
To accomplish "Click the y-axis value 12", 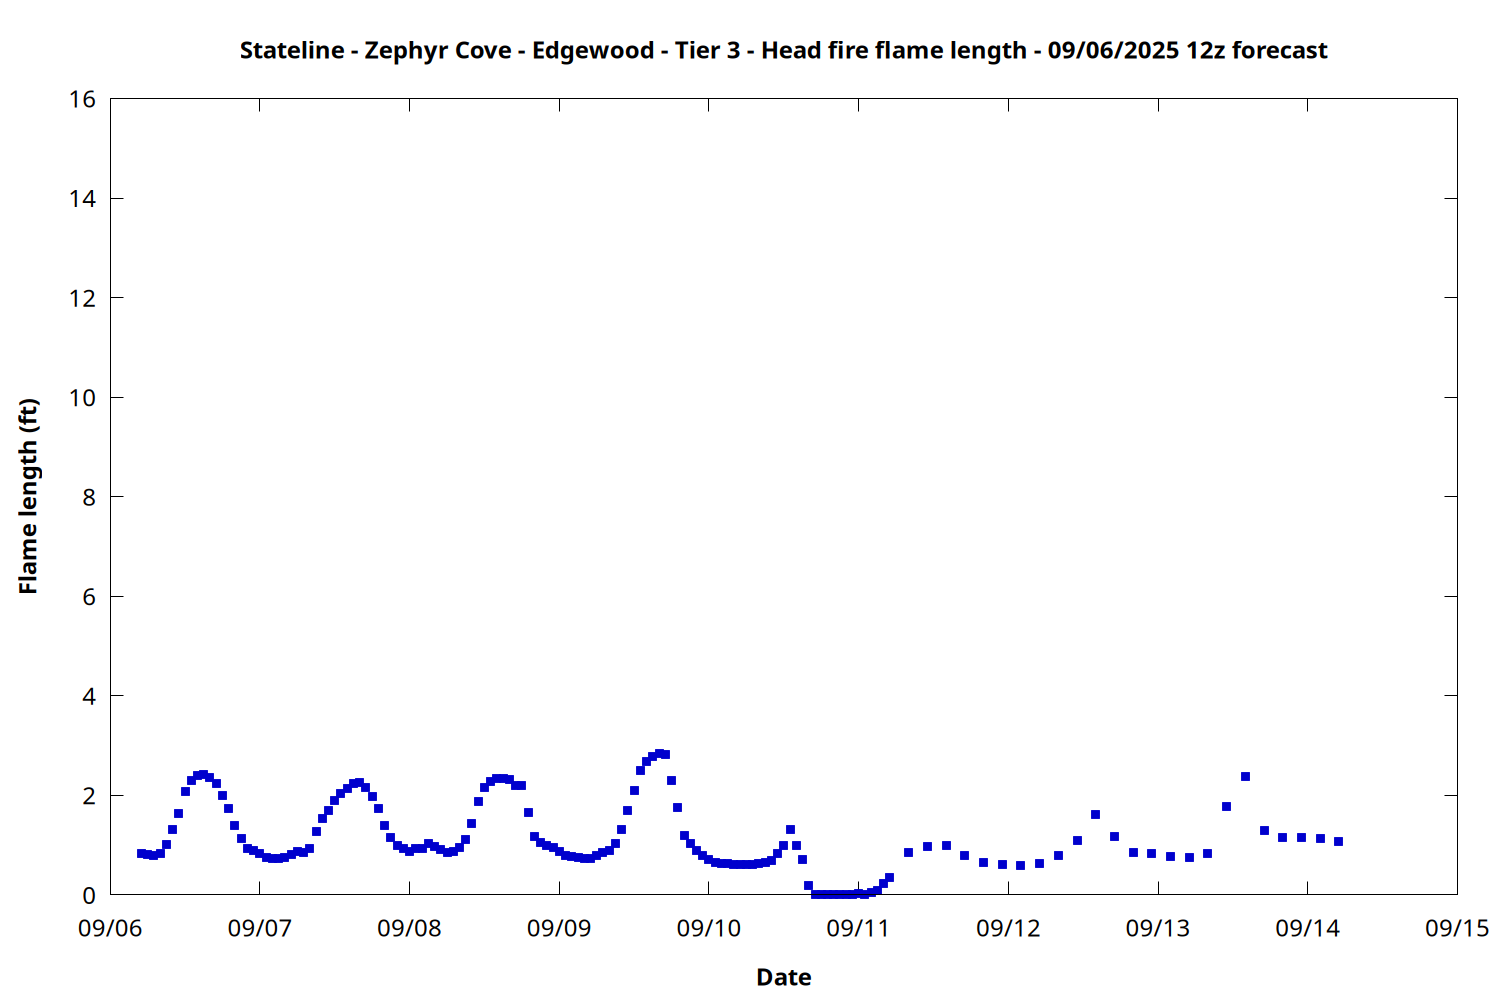I will pyautogui.click(x=83, y=298).
